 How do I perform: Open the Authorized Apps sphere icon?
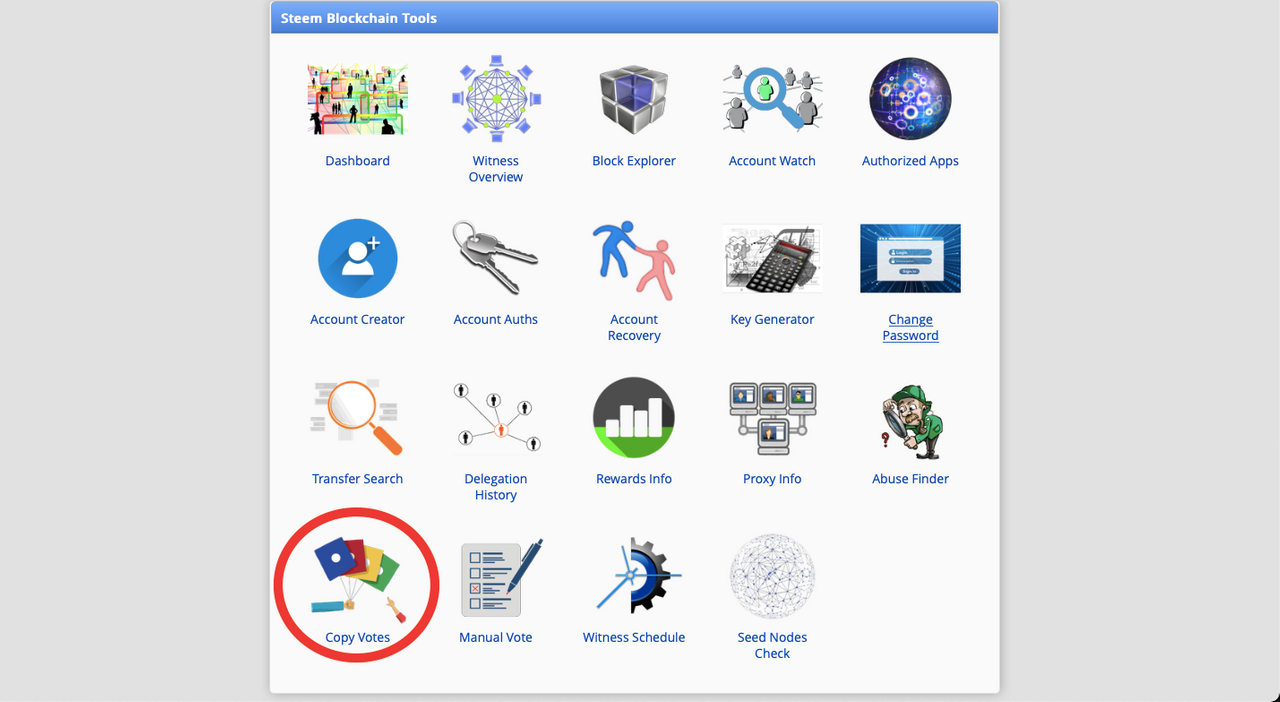[x=910, y=99]
